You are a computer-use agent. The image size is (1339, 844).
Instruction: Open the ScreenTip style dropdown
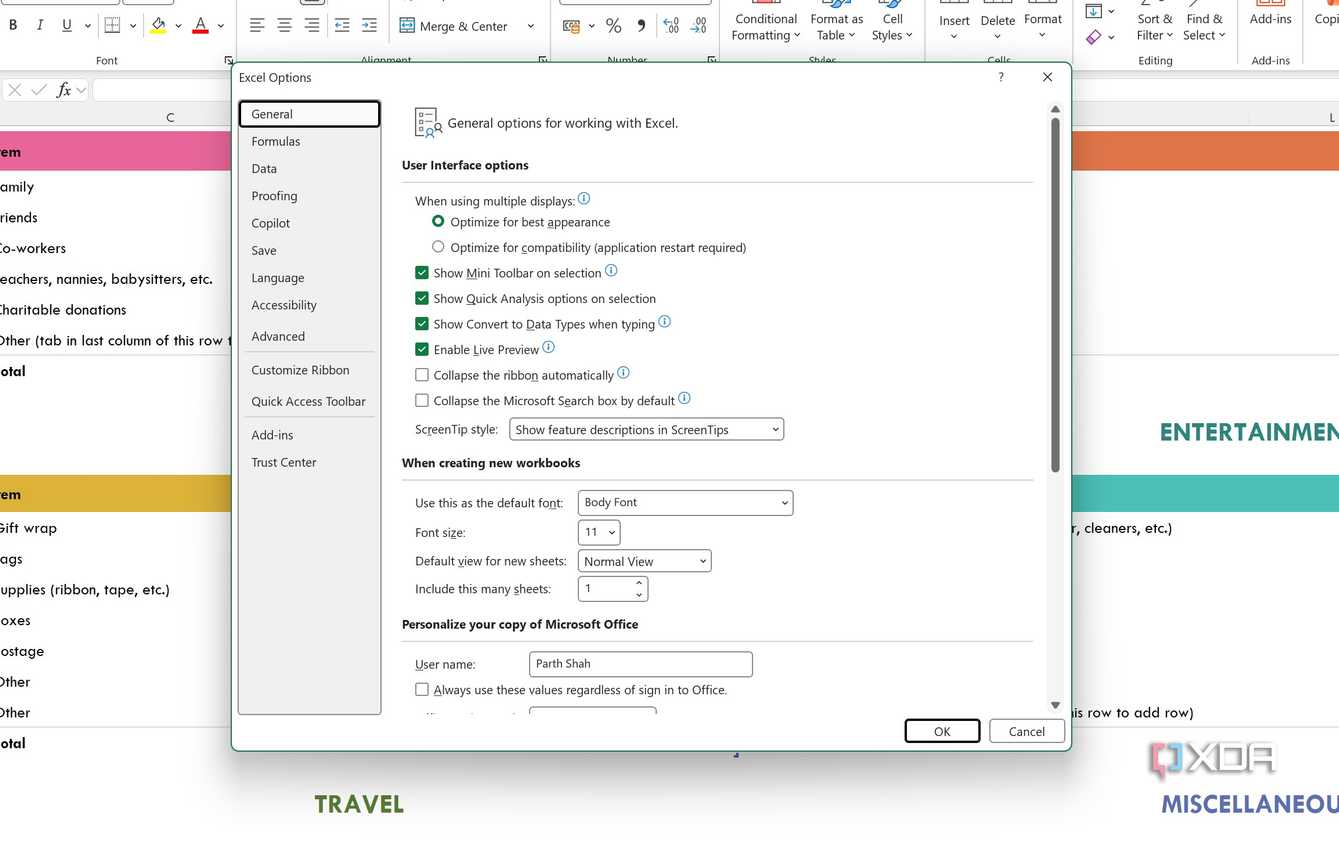pos(647,430)
